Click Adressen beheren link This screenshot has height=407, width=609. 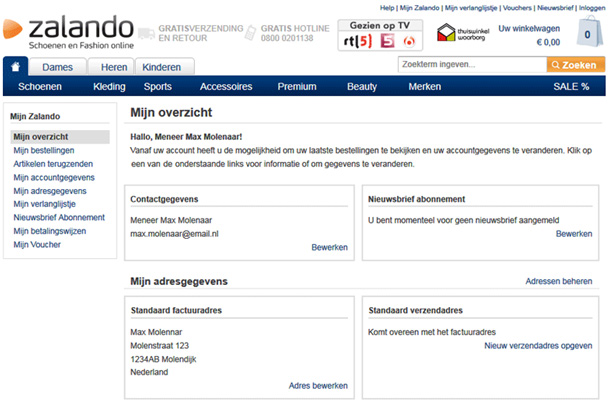[x=559, y=281]
